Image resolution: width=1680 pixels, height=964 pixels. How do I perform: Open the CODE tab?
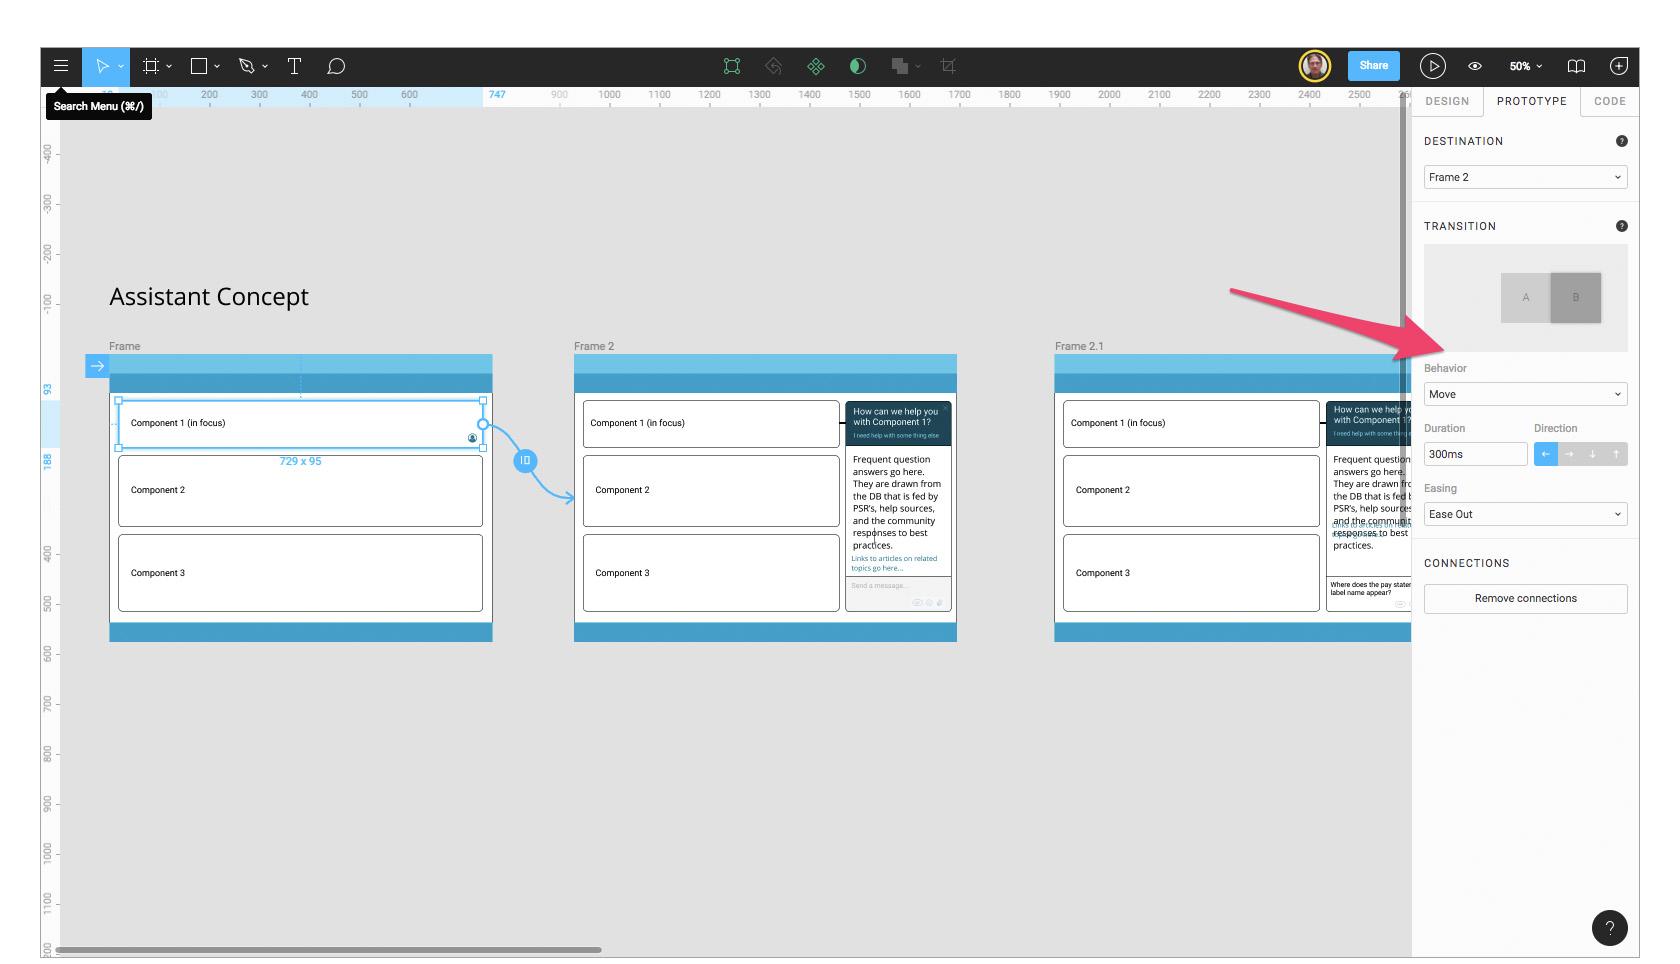(1609, 101)
